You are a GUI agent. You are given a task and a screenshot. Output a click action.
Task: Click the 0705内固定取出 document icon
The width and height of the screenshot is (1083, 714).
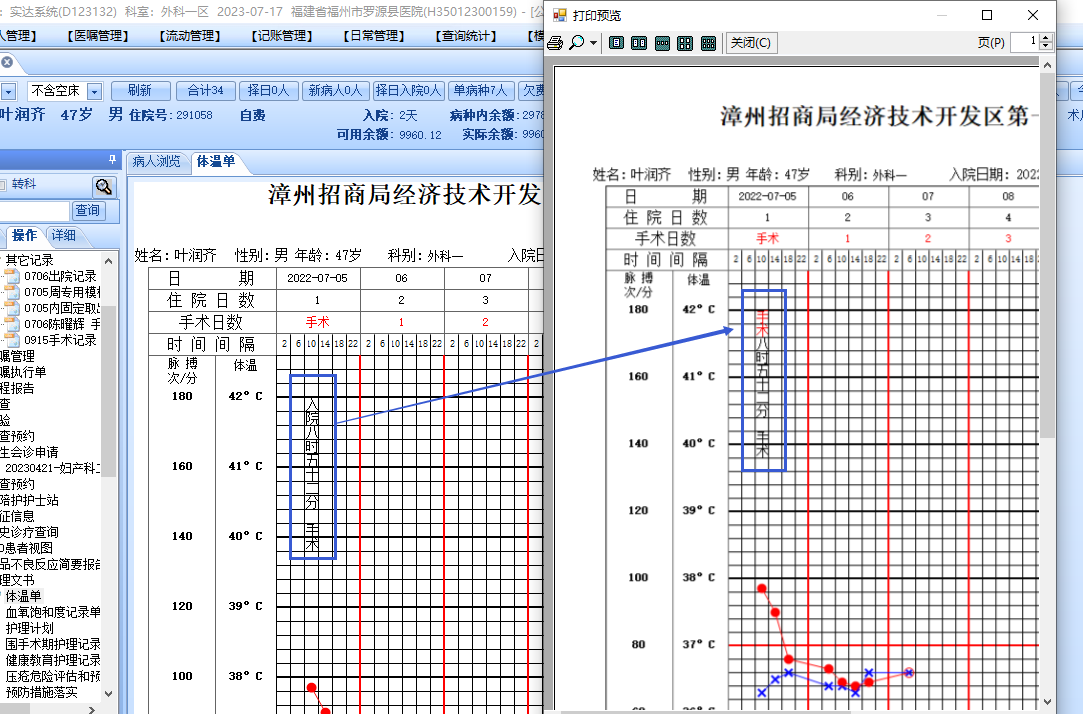12,308
